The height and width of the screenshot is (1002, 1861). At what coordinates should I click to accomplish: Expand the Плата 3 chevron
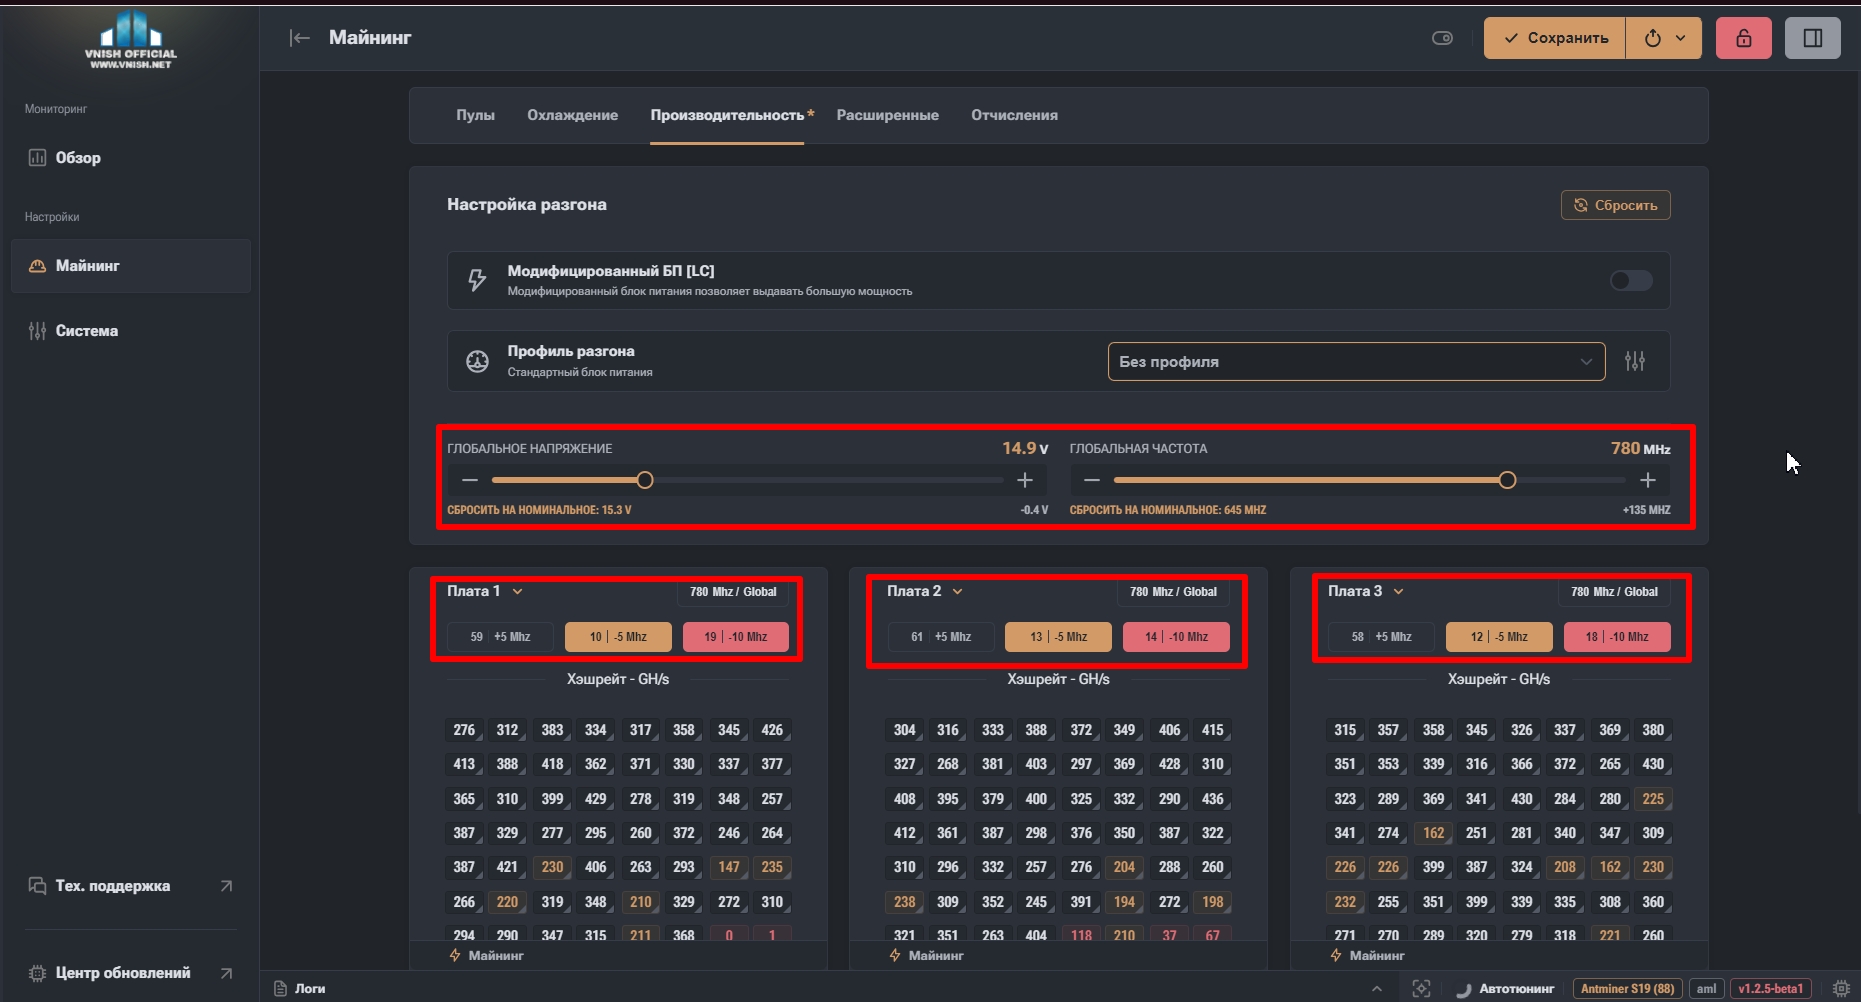coord(1398,592)
